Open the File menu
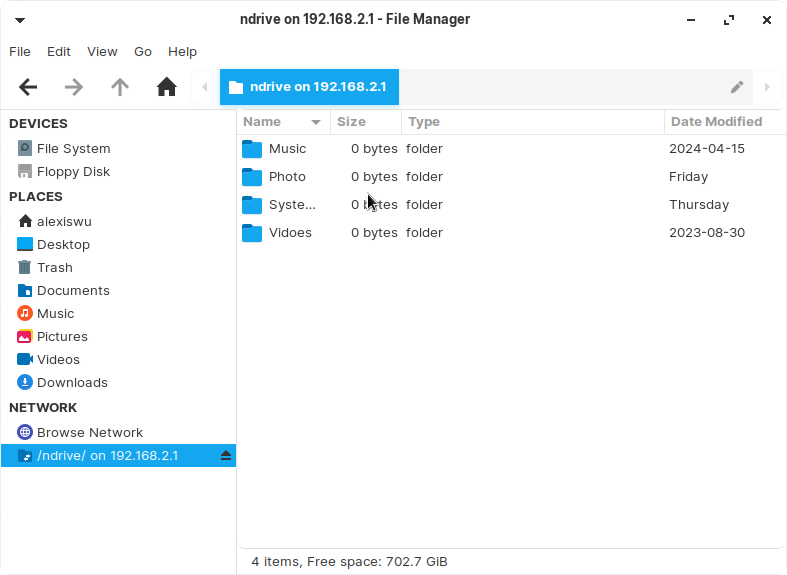Screen dimensions: 787x575 click(20, 52)
